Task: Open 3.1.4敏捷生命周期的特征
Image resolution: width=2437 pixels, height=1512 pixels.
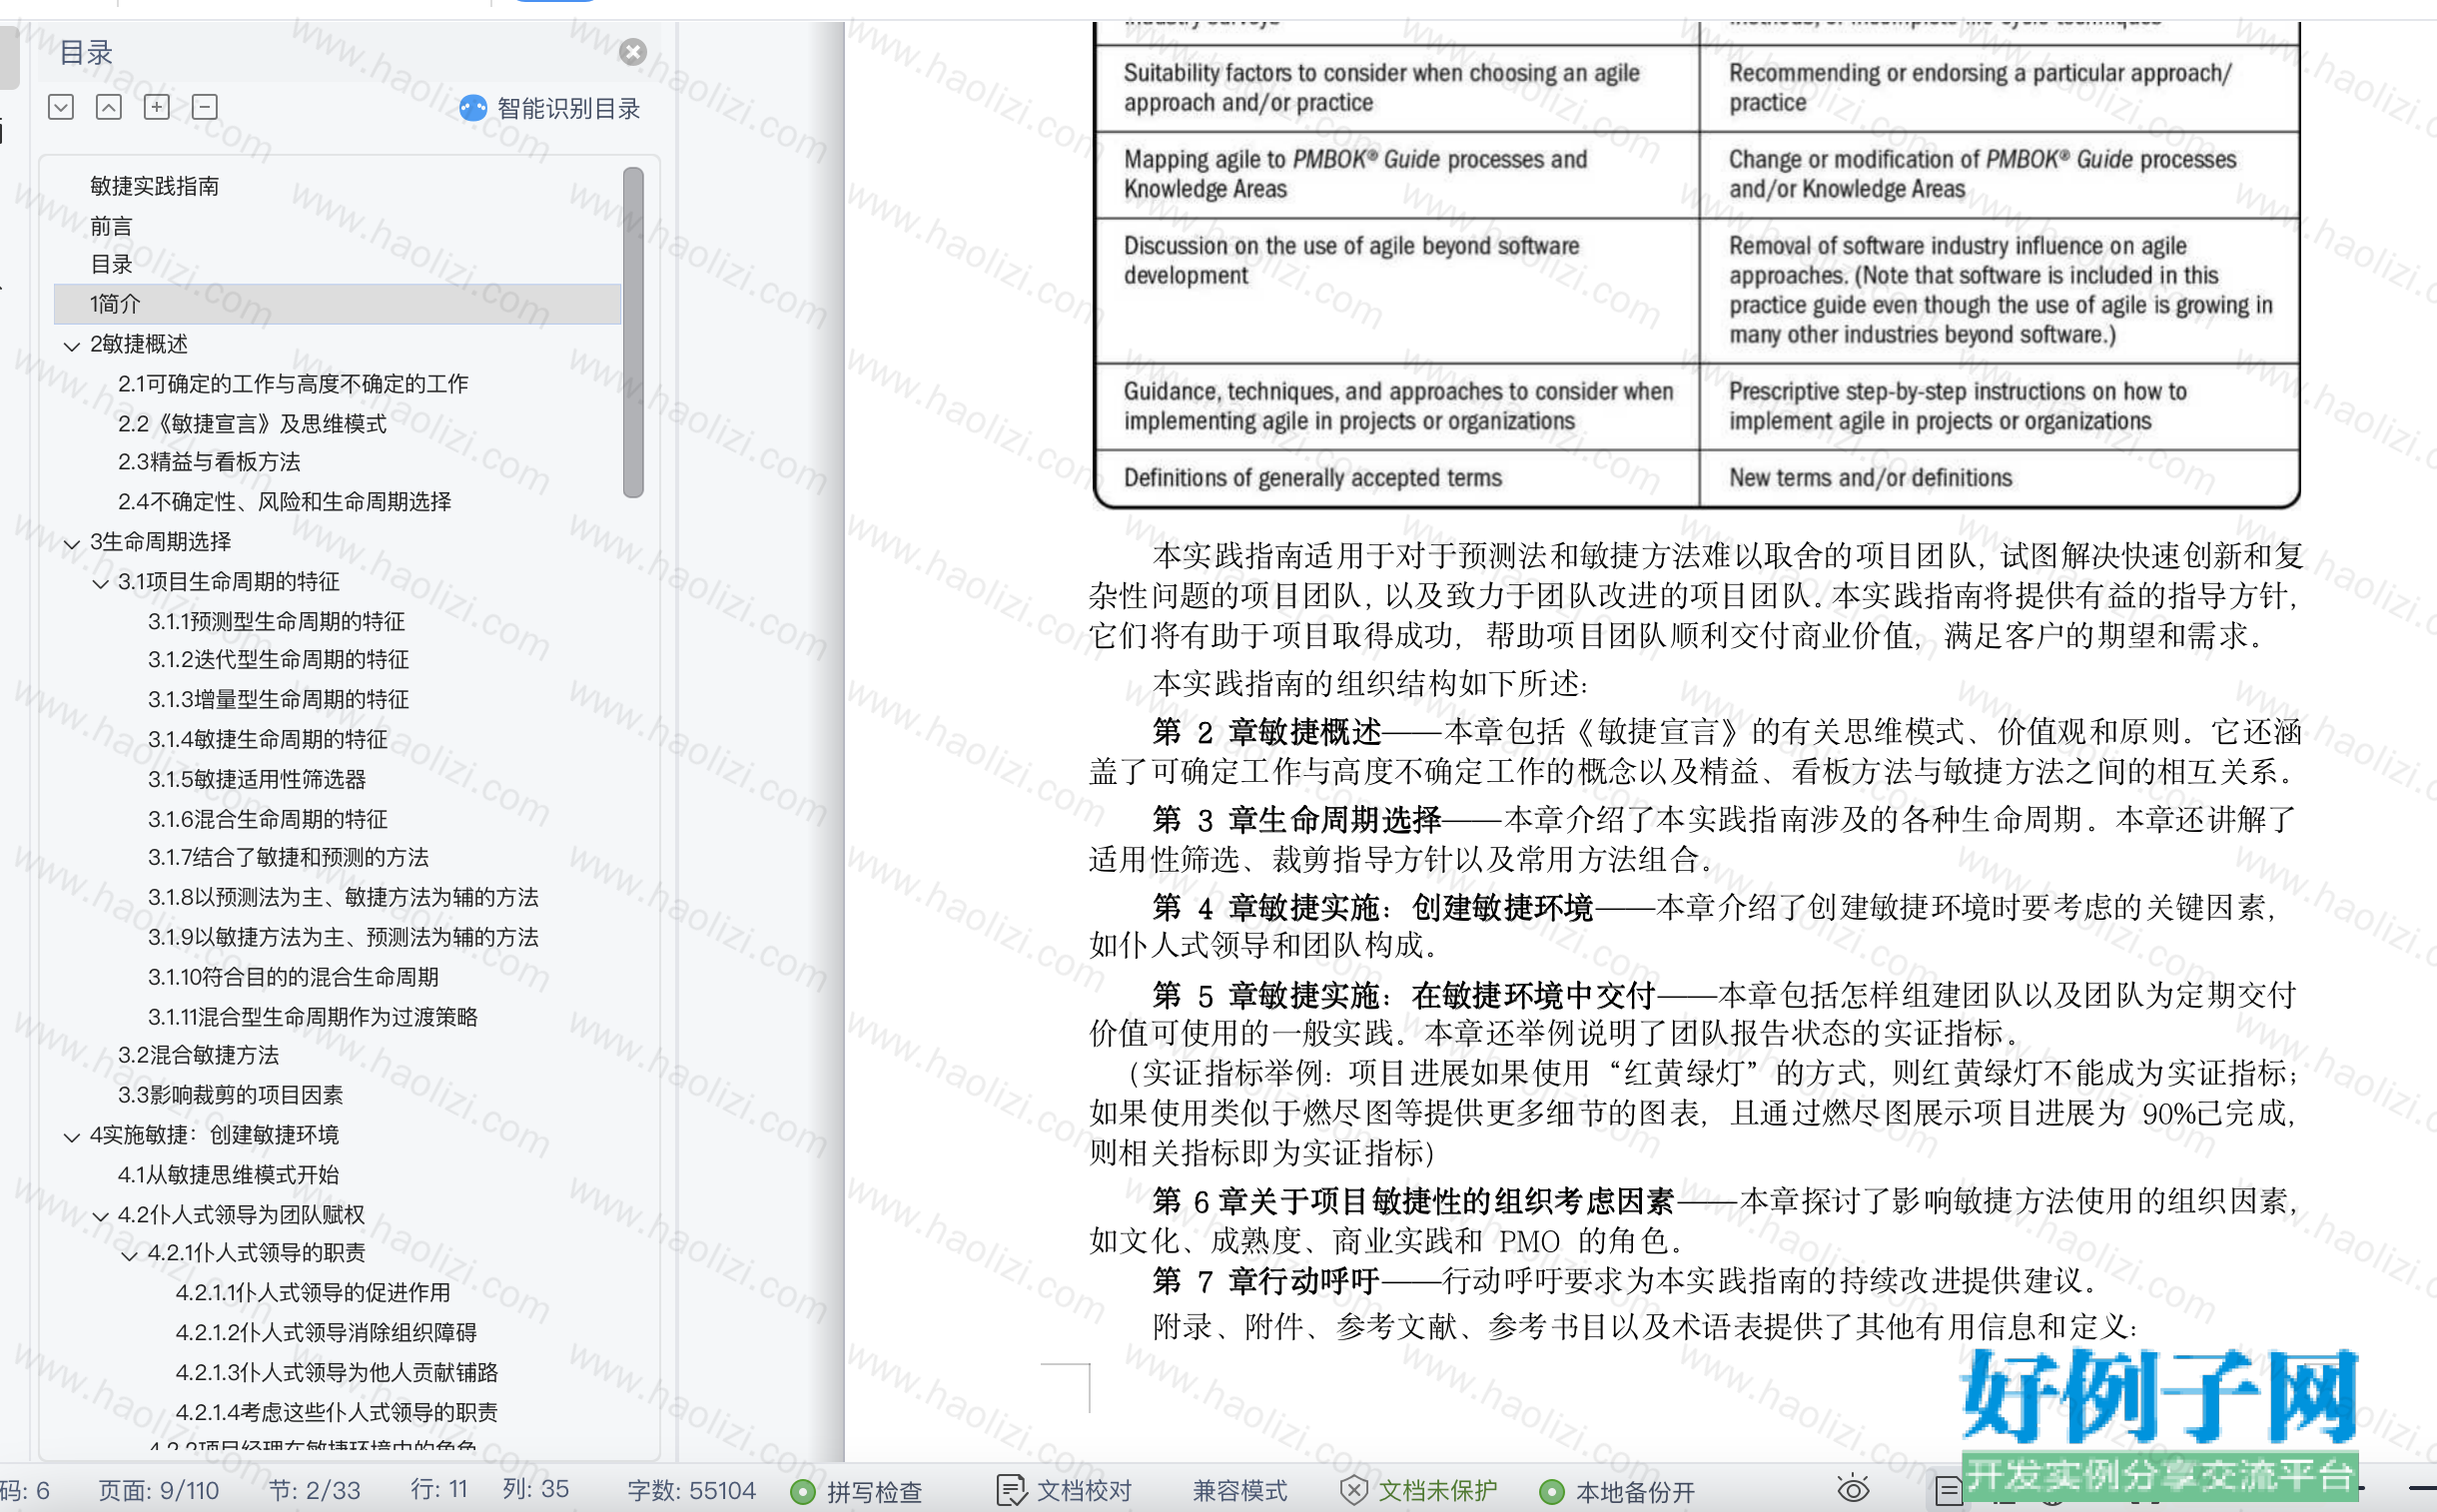Action: 268,740
